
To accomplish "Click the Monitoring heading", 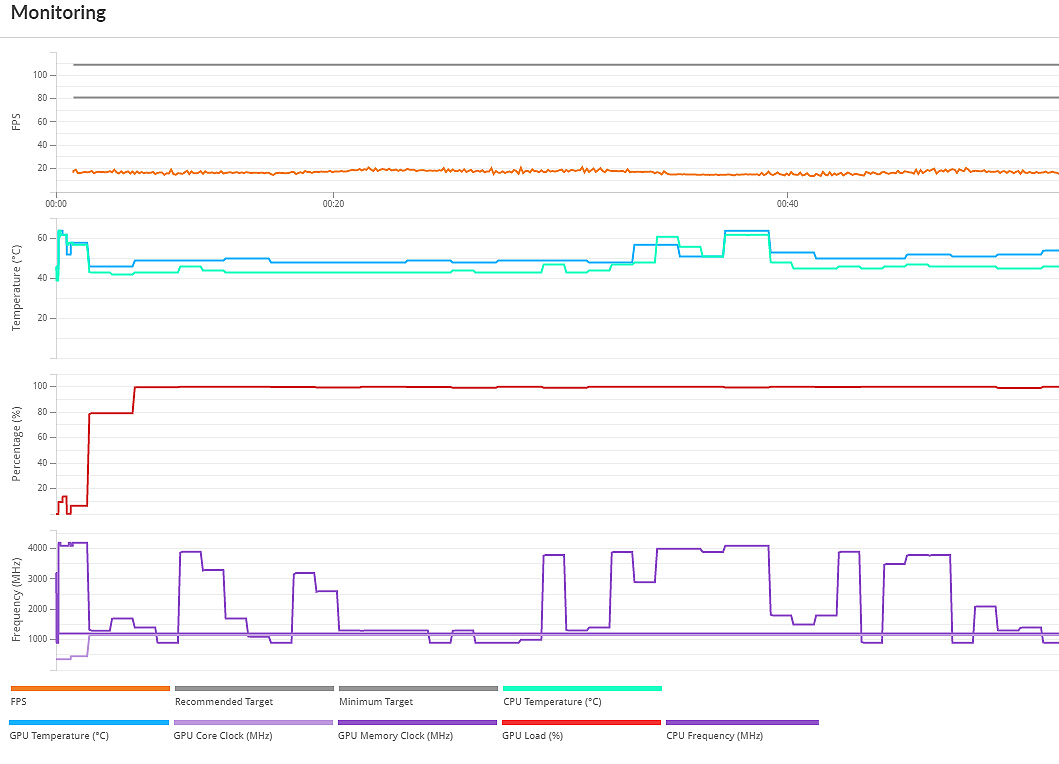I will [x=58, y=14].
